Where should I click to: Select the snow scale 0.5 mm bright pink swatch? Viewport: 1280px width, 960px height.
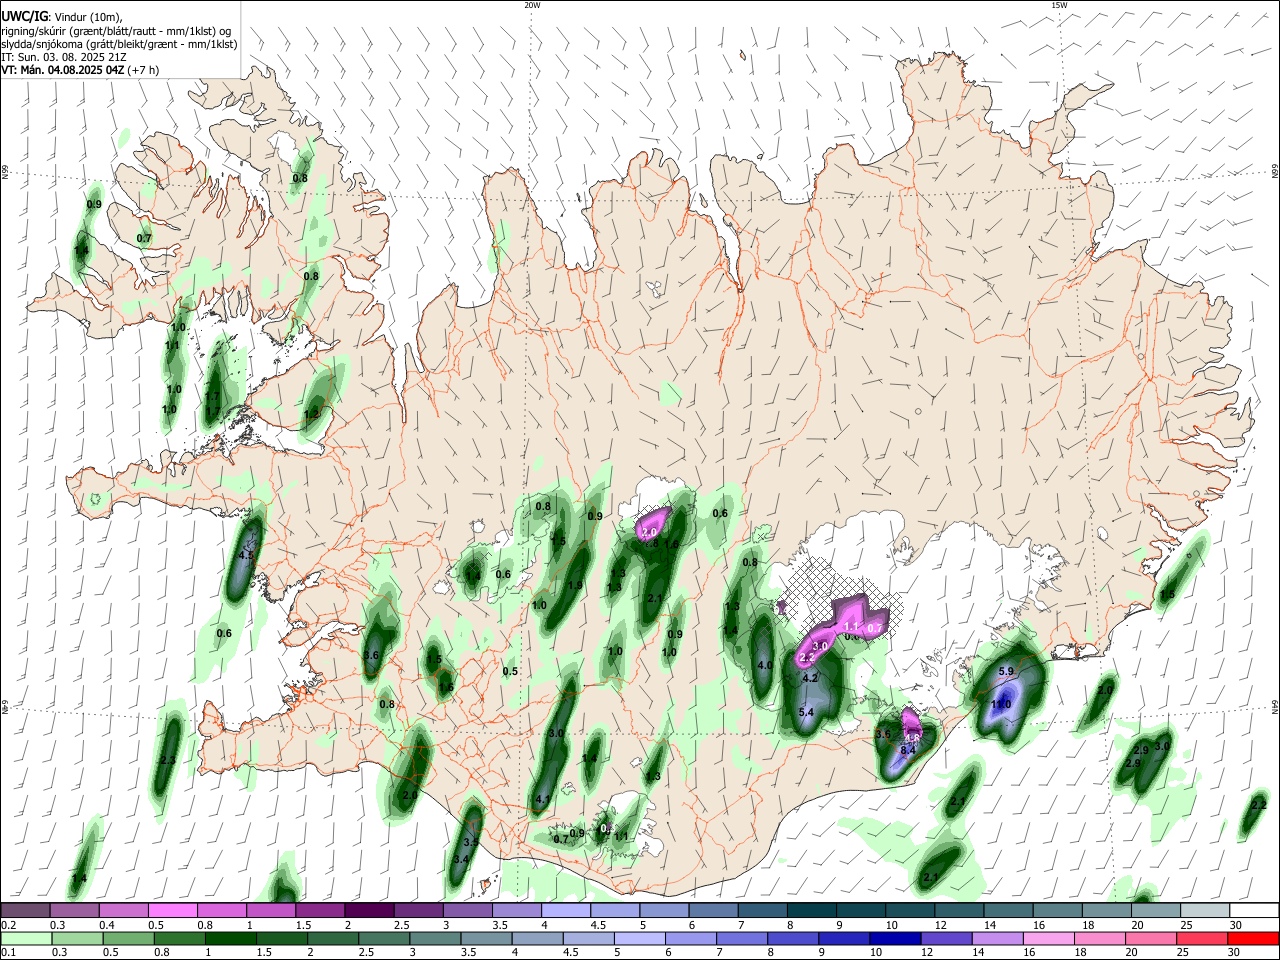172,910
